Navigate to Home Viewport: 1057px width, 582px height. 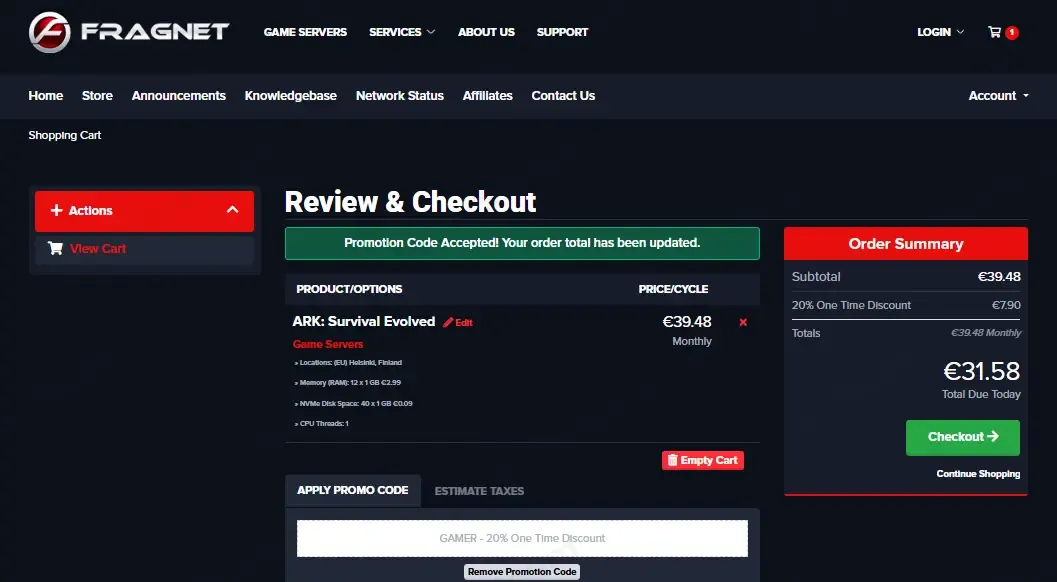coord(46,96)
